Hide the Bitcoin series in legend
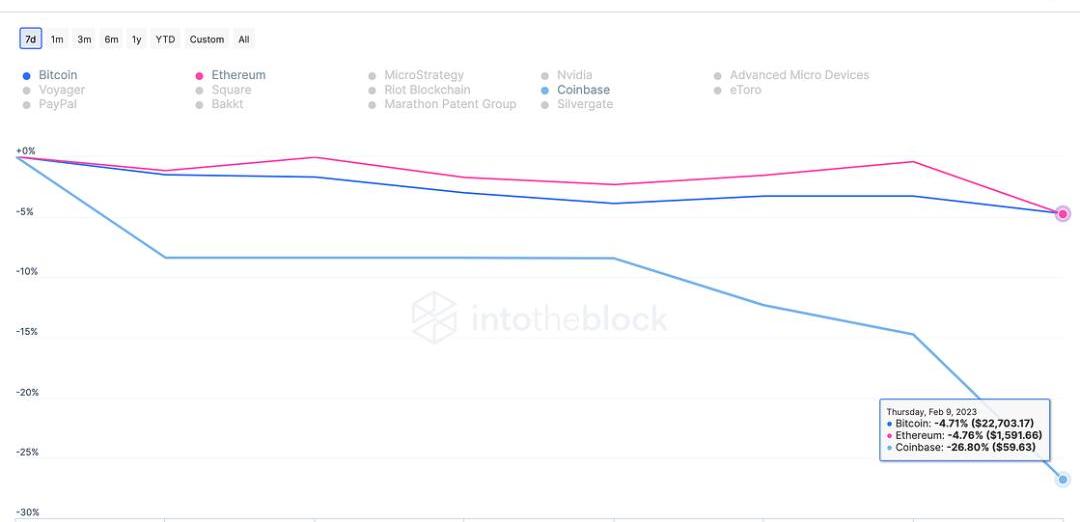This screenshot has width=1080, height=522. [57, 75]
